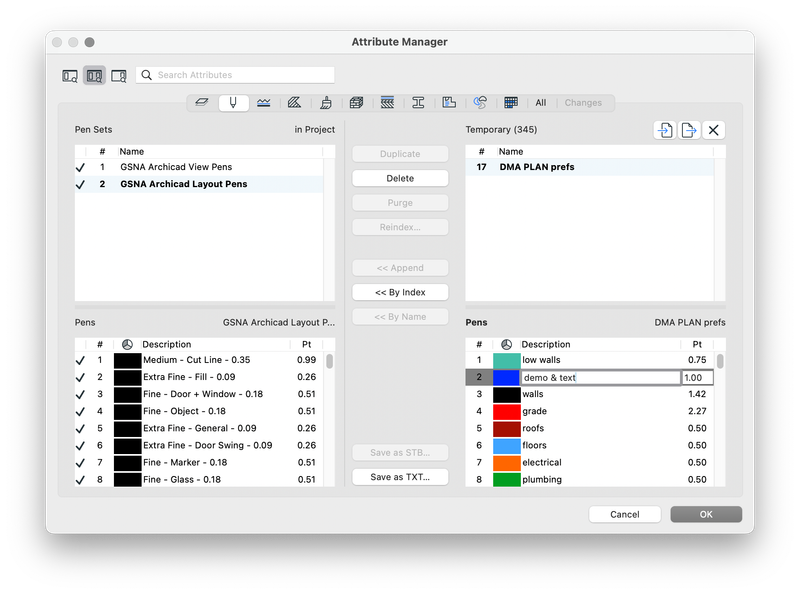This screenshot has width=800, height=594.
Task: Click color wheel header in left Pens
Action: point(127,344)
